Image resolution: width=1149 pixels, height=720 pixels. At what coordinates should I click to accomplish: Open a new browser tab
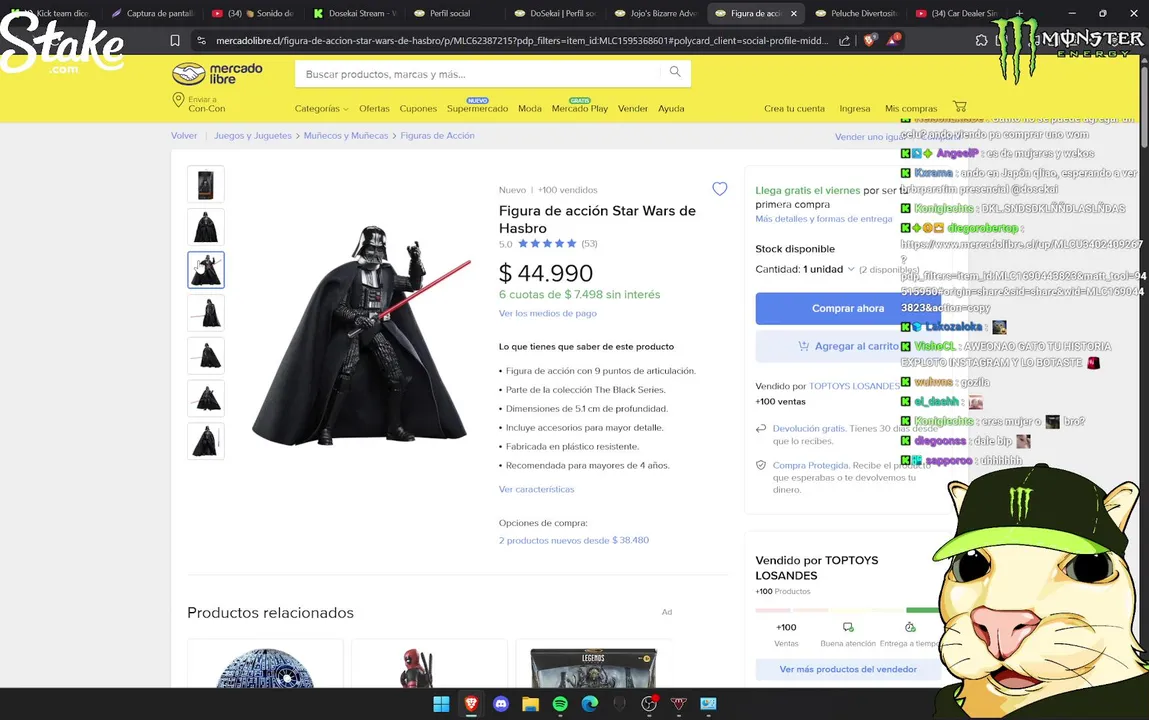click(1019, 13)
